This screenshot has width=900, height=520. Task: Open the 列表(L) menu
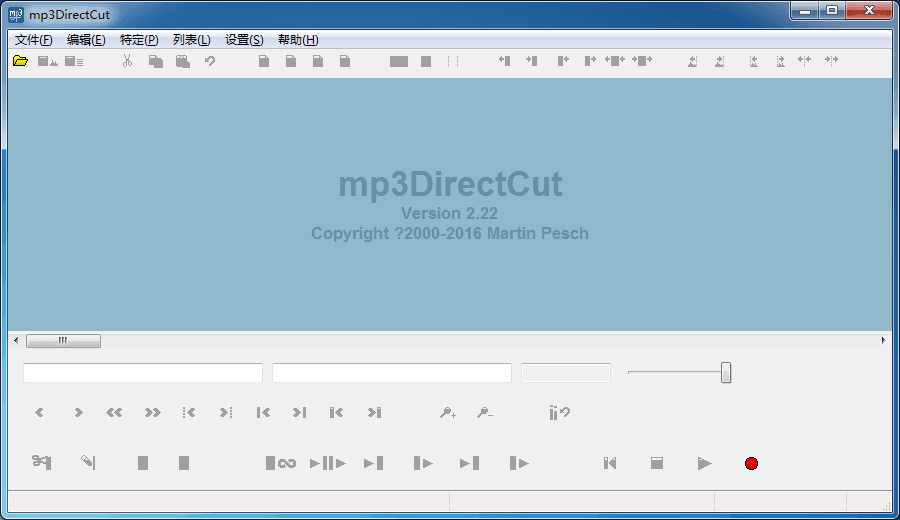[192, 40]
